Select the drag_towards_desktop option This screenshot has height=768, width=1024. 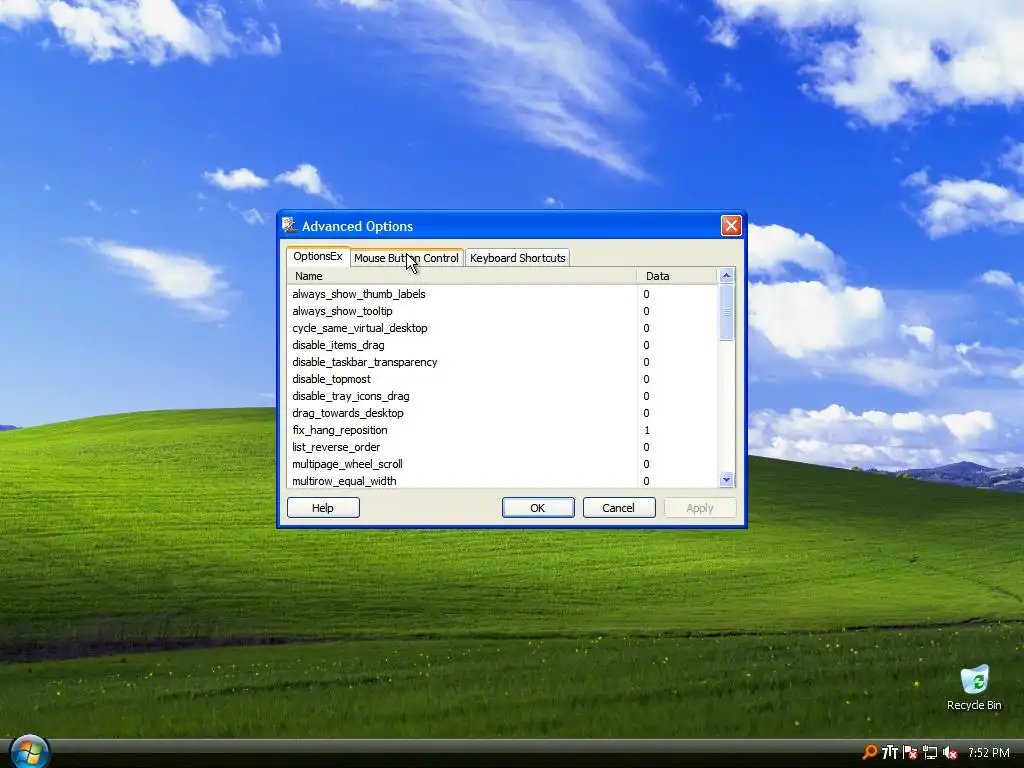coord(502,413)
